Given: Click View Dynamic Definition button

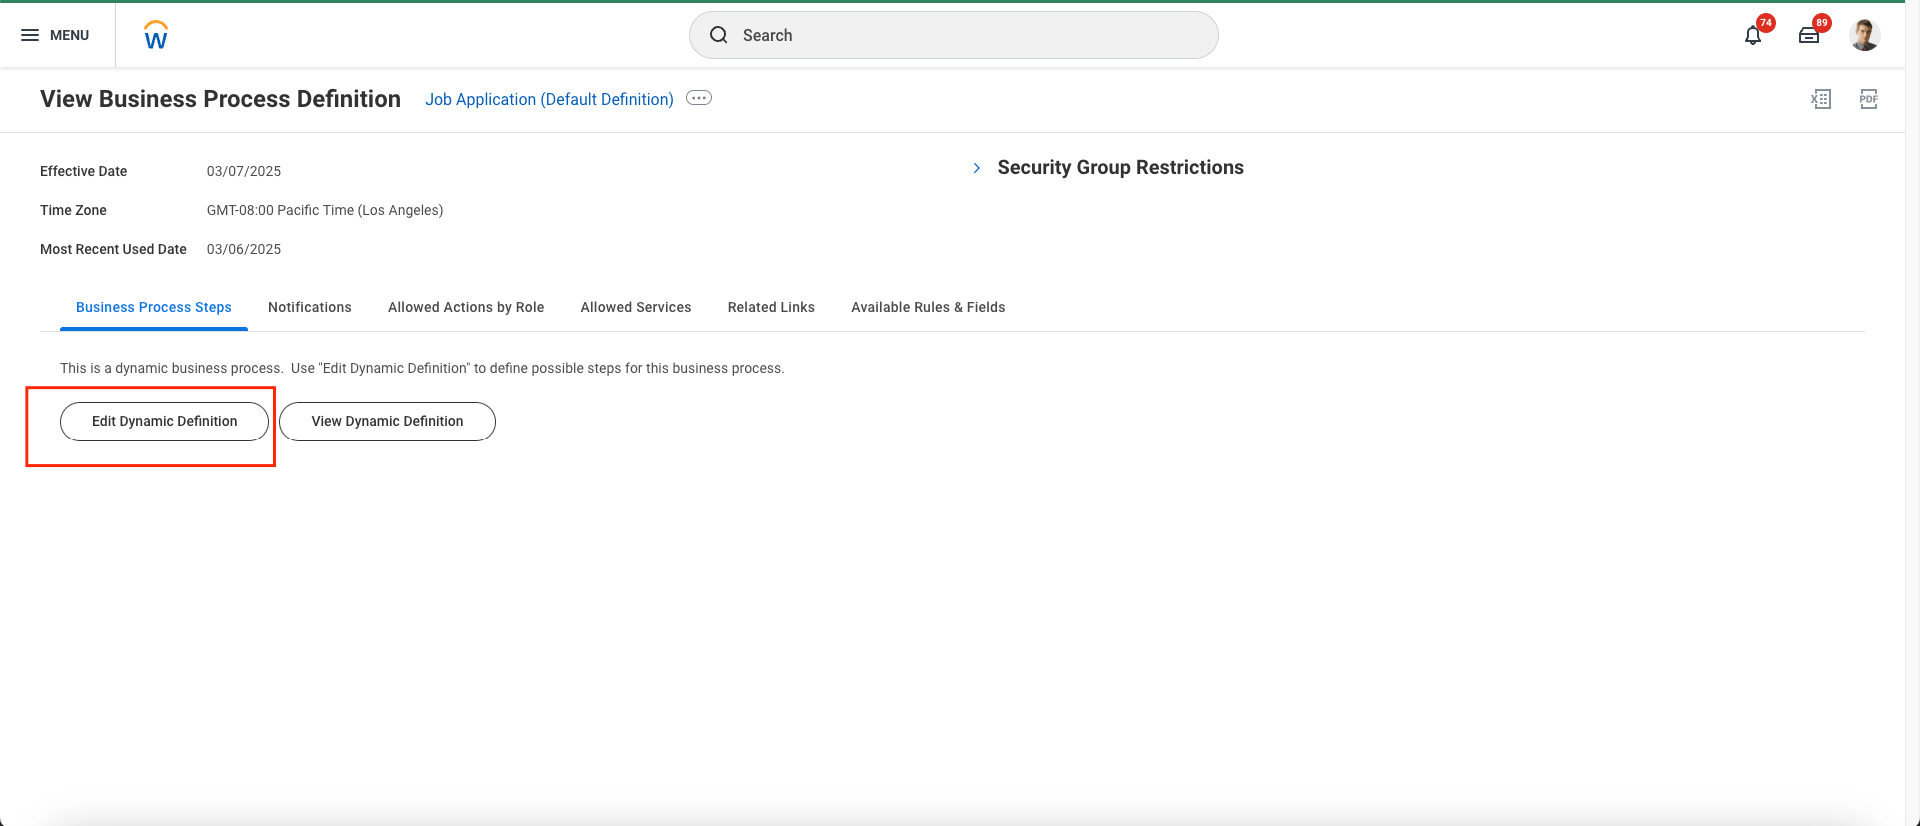Looking at the screenshot, I should click(387, 421).
